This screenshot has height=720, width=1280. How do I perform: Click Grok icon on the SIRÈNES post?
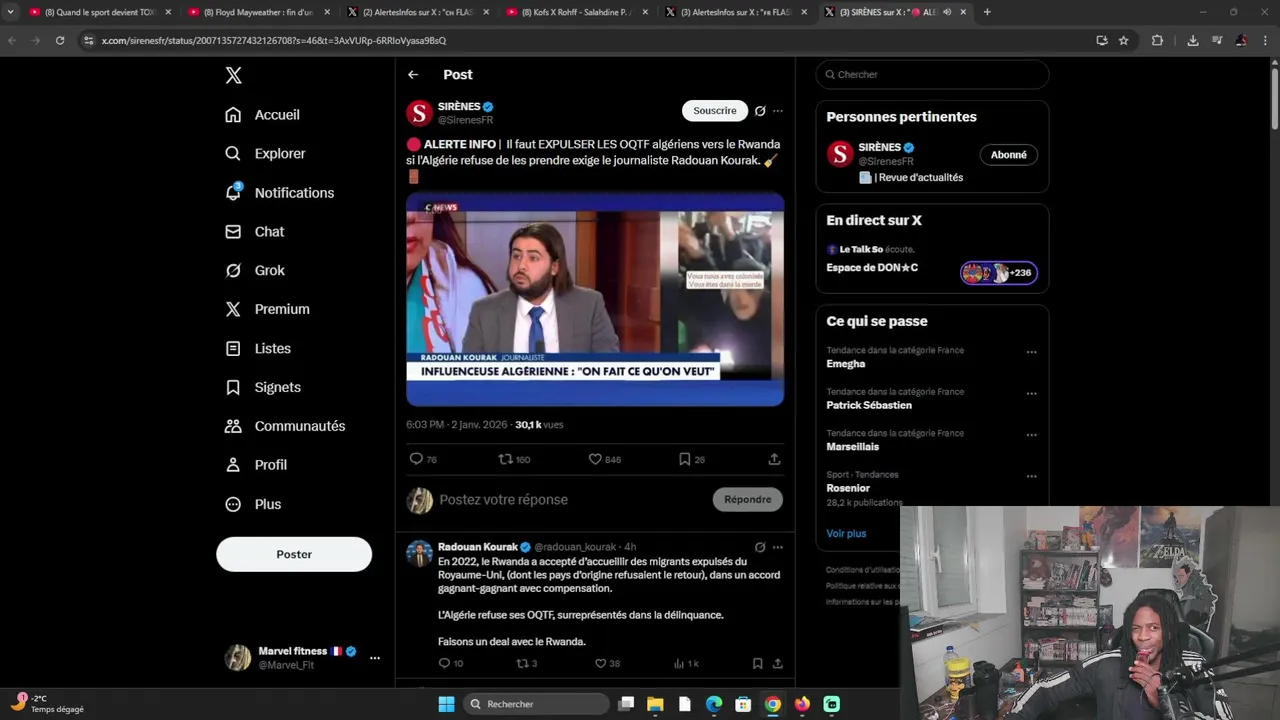(x=760, y=111)
